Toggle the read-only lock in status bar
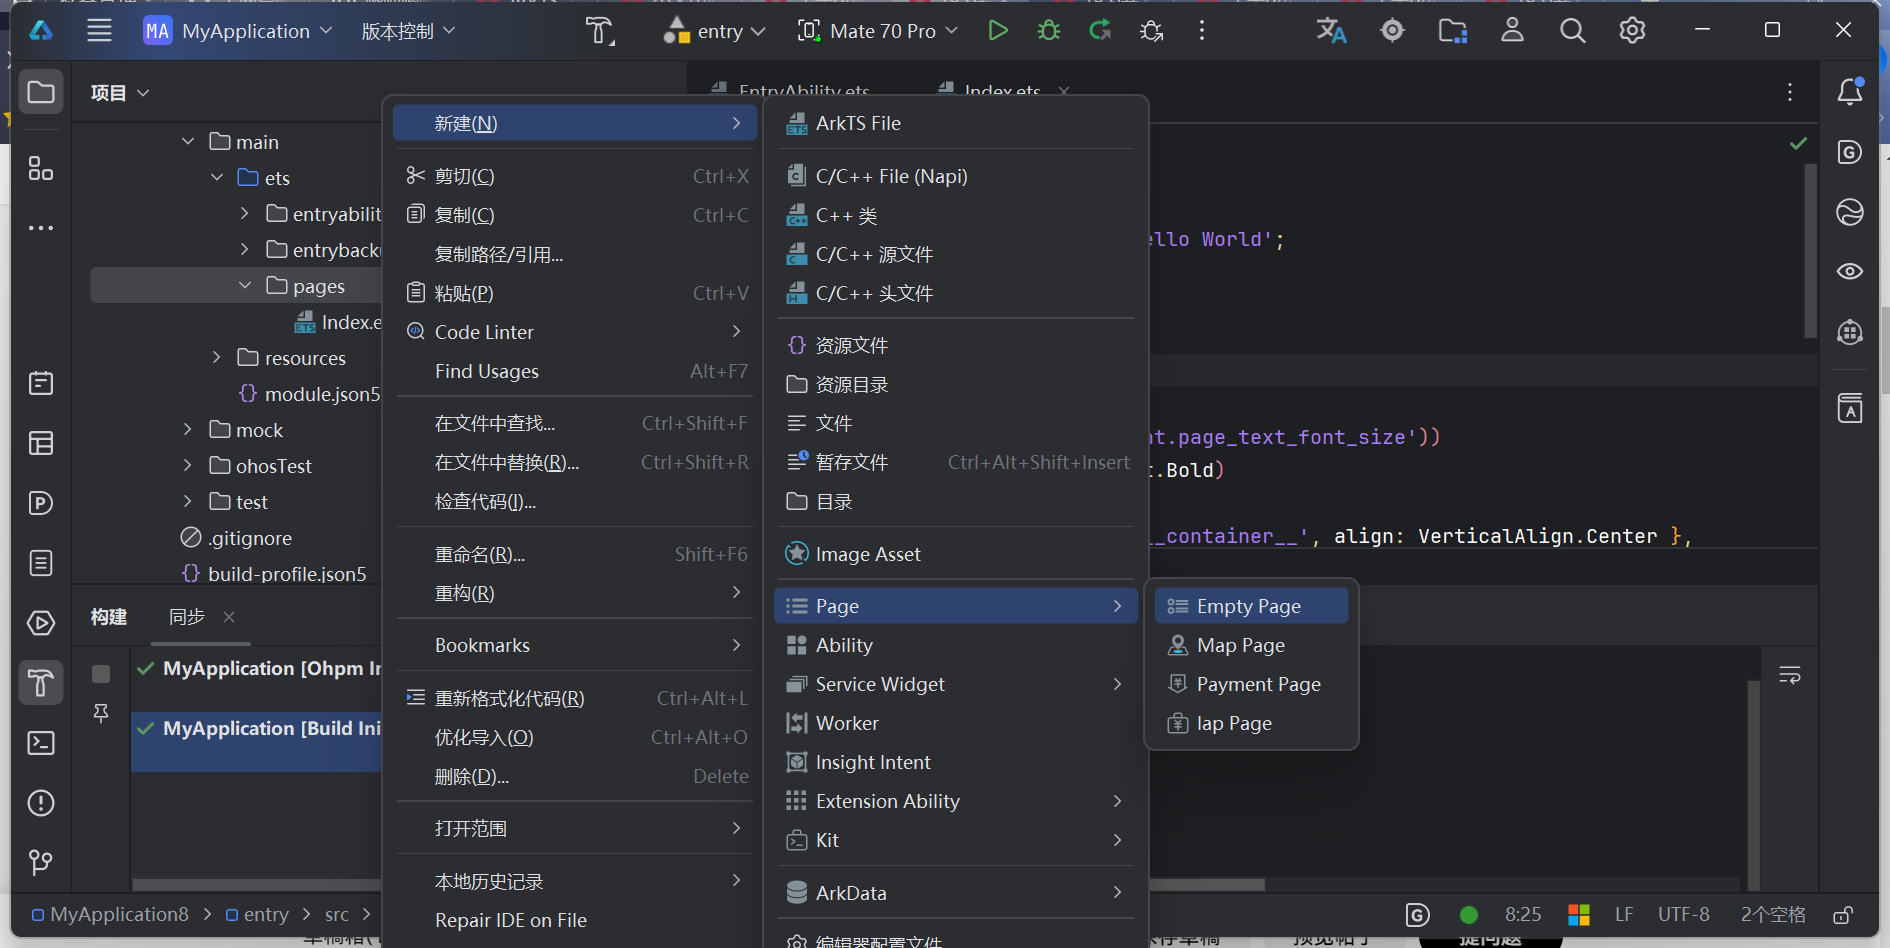Viewport: 1890px width, 948px height. click(x=1843, y=915)
